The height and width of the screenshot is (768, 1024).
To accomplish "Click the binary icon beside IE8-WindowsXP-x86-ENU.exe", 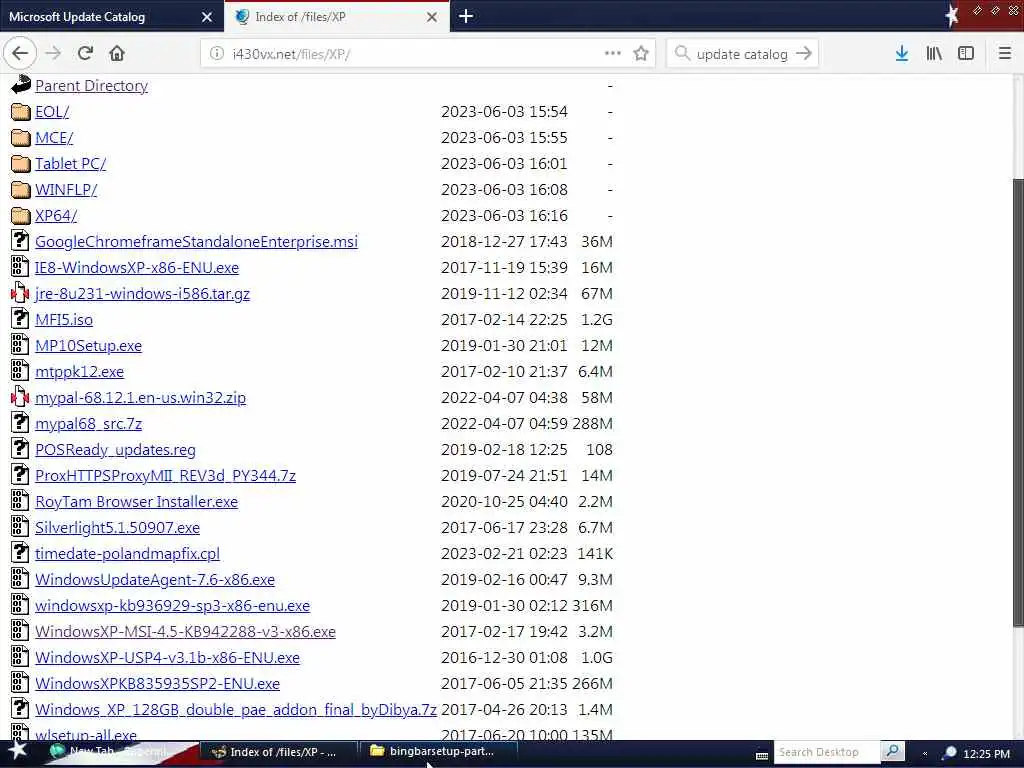I will 20,267.
